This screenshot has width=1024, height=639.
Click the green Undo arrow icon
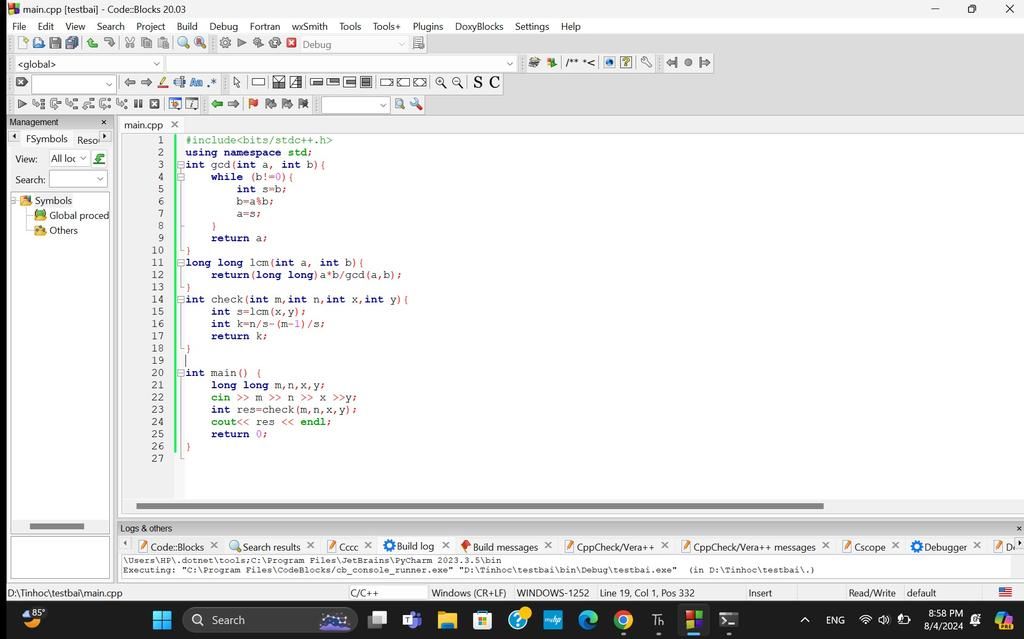[92, 43]
